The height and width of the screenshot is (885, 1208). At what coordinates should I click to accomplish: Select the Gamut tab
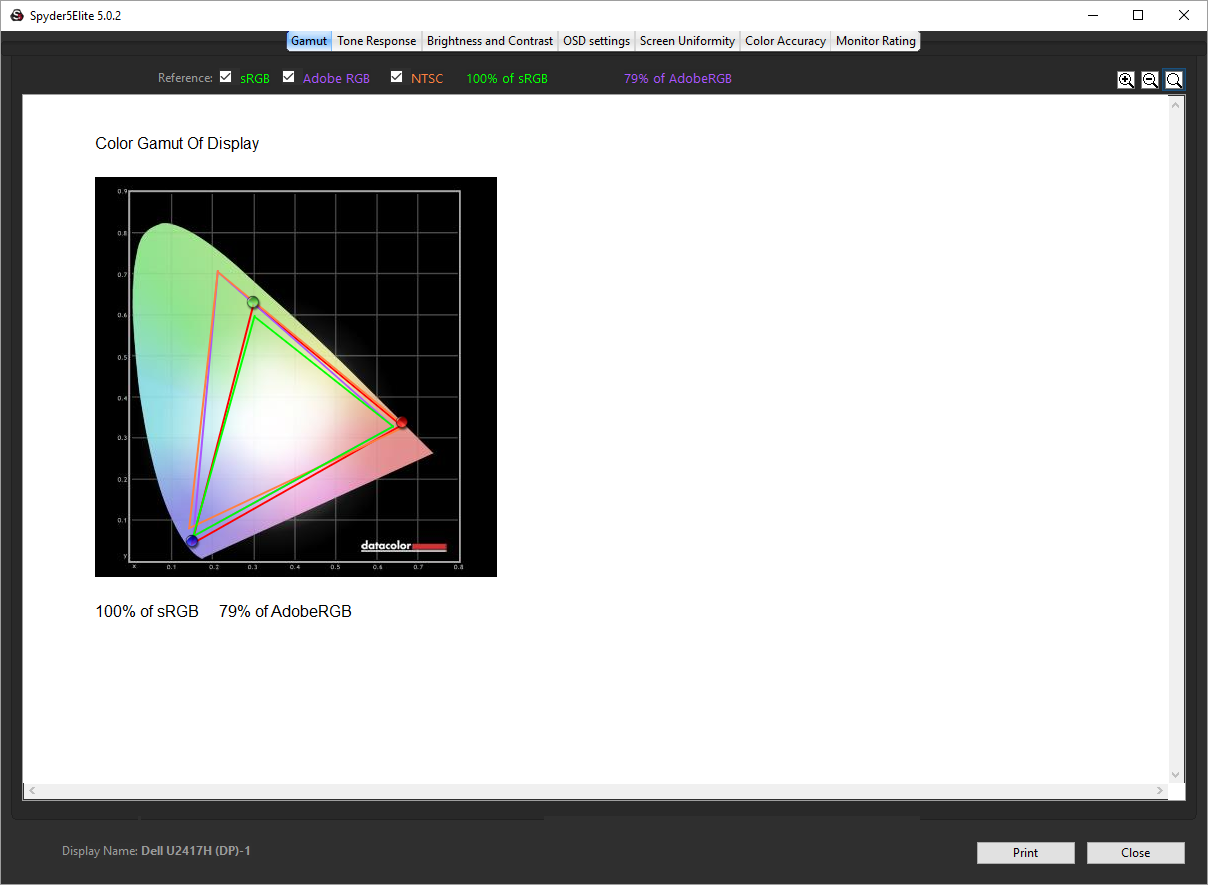point(309,41)
